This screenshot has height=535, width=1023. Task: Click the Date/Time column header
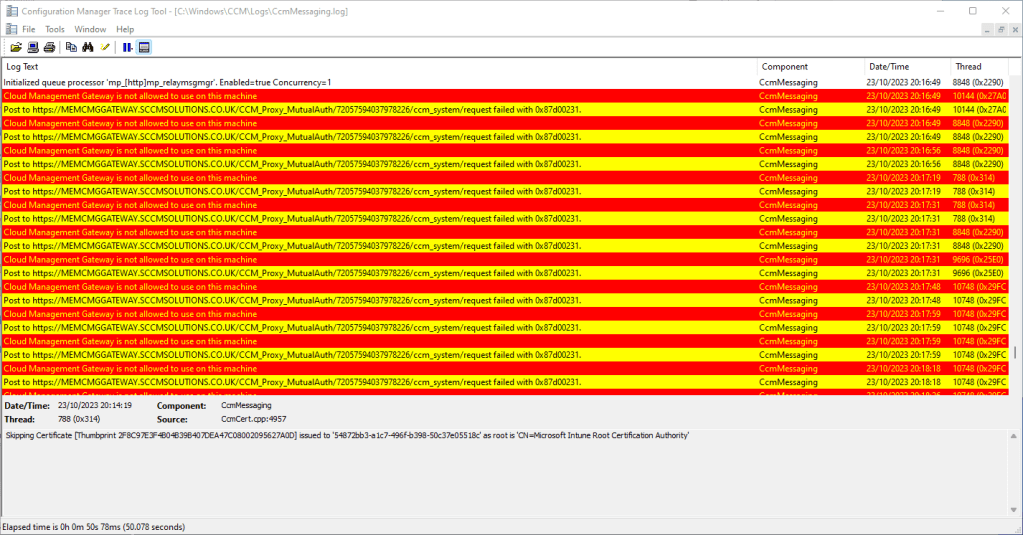tap(907, 67)
